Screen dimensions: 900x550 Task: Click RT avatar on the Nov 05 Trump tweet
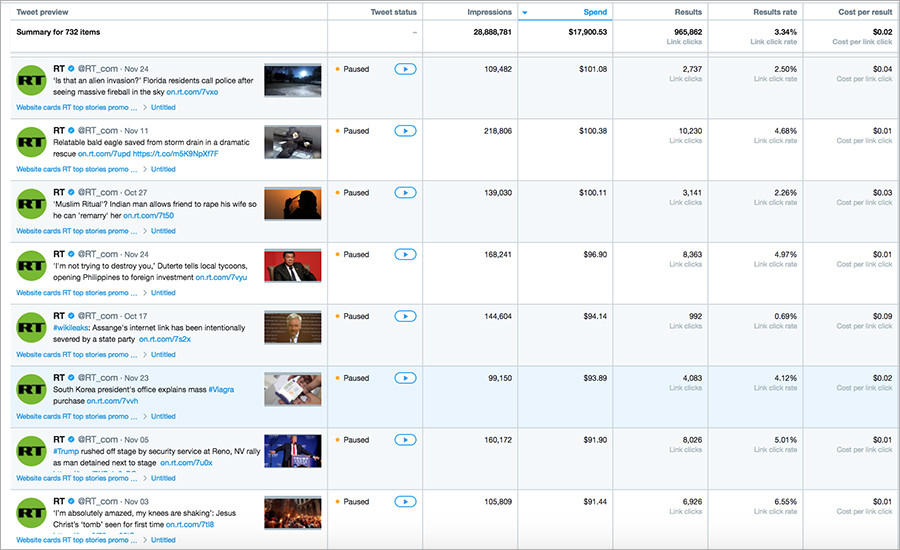[x=31, y=451]
